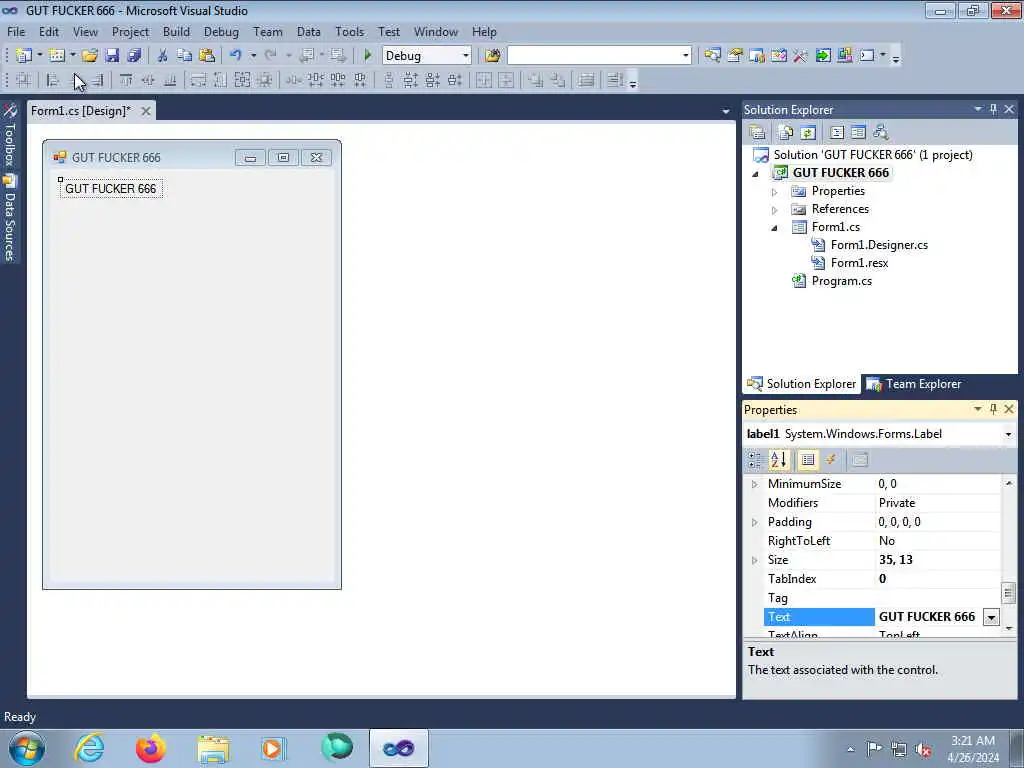Save the current file with the floppy icon
Viewport: 1024px width, 768px height.
tap(112, 56)
